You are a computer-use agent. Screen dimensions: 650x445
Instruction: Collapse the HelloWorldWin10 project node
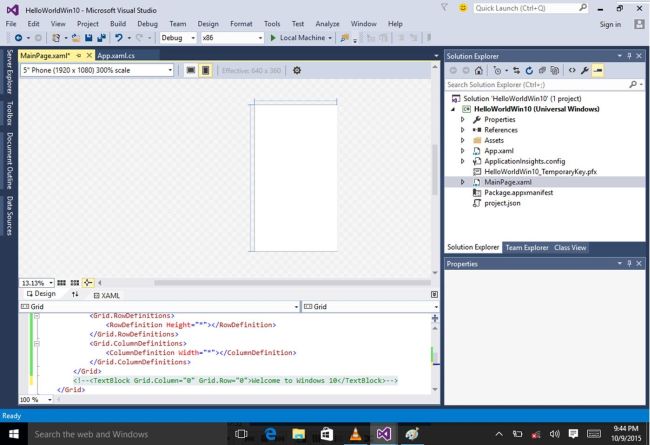pos(453,109)
